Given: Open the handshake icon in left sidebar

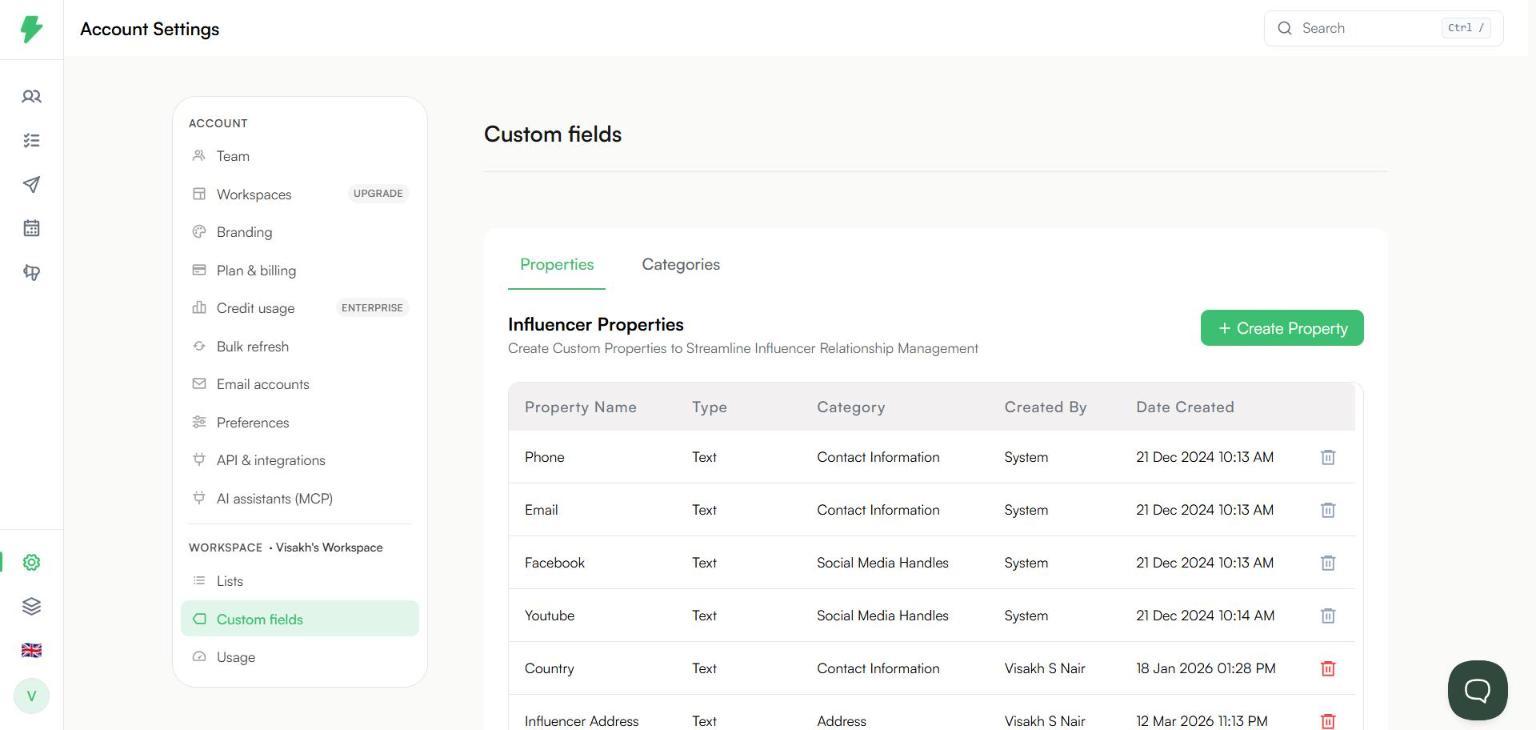Looking at the screenshot, I should pos(31,272).
